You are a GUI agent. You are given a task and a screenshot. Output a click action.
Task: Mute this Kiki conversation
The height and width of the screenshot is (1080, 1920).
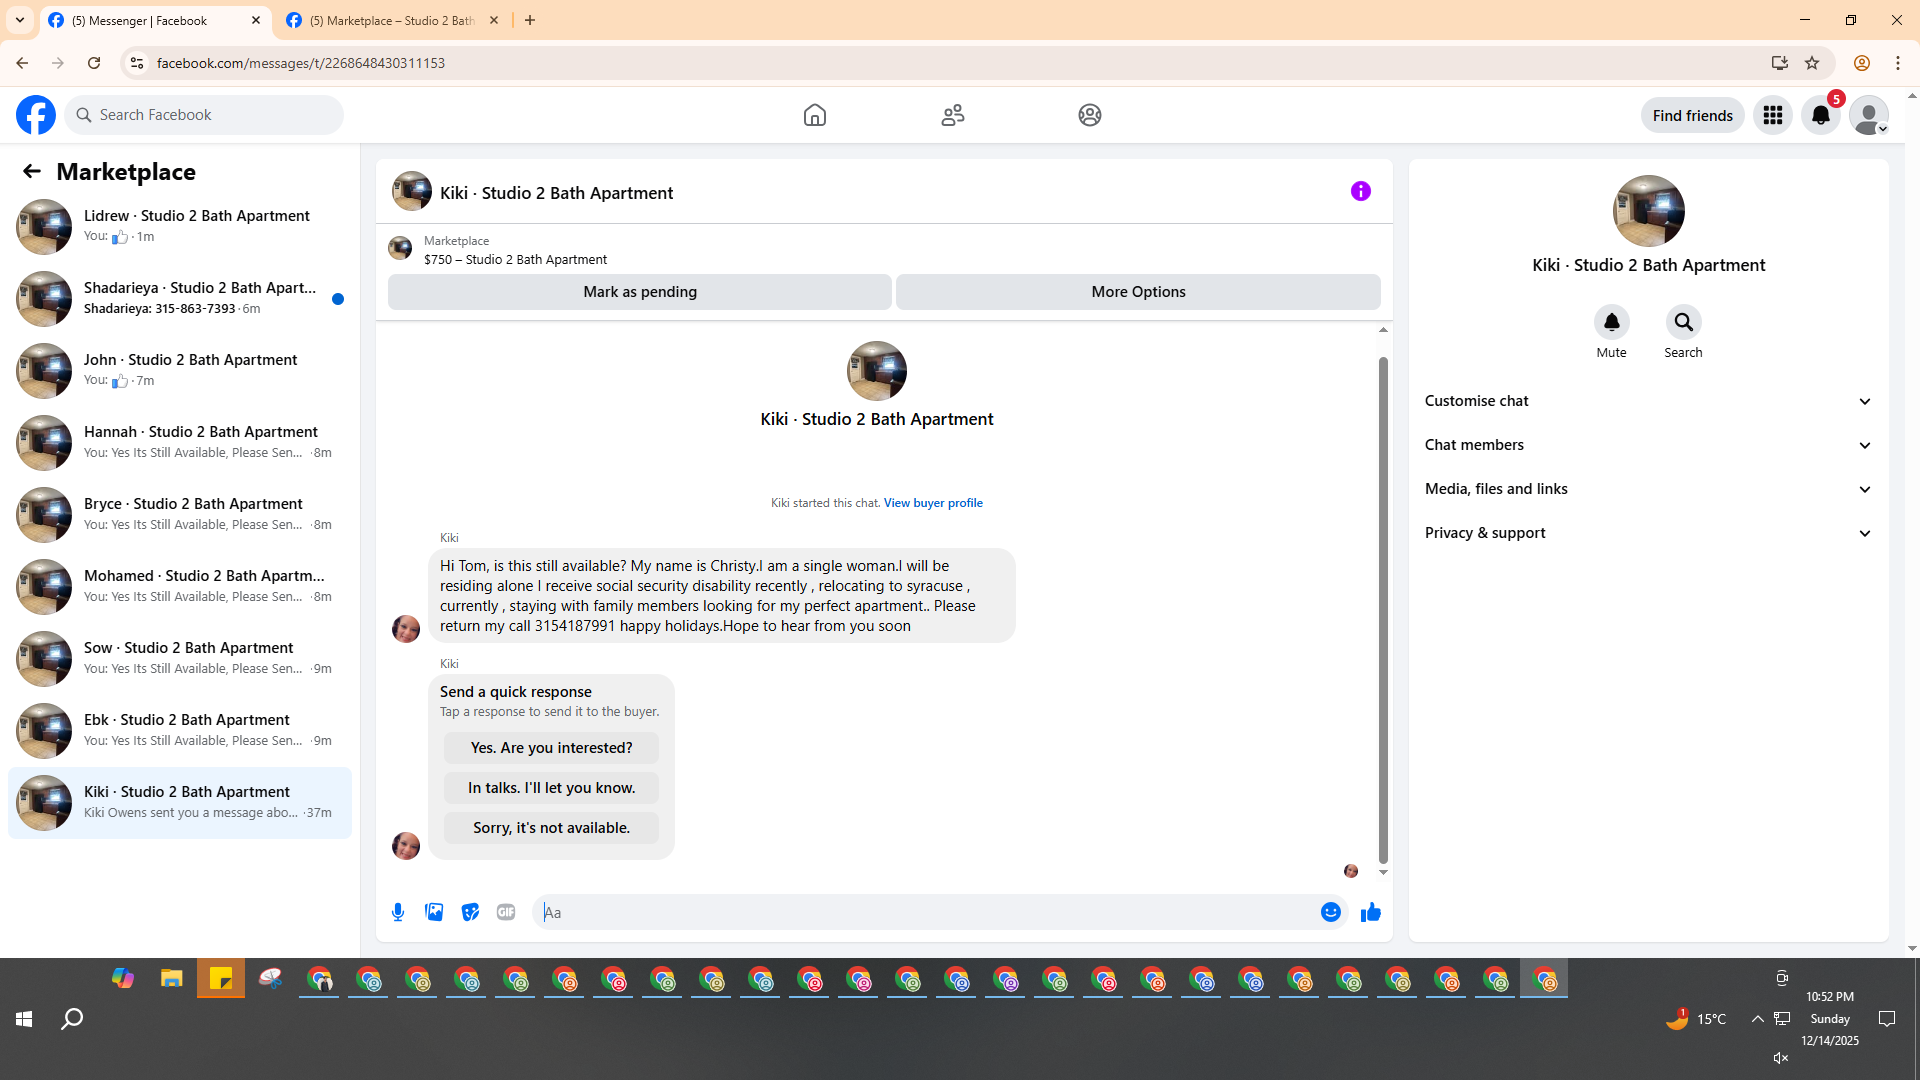[1611, 323]
